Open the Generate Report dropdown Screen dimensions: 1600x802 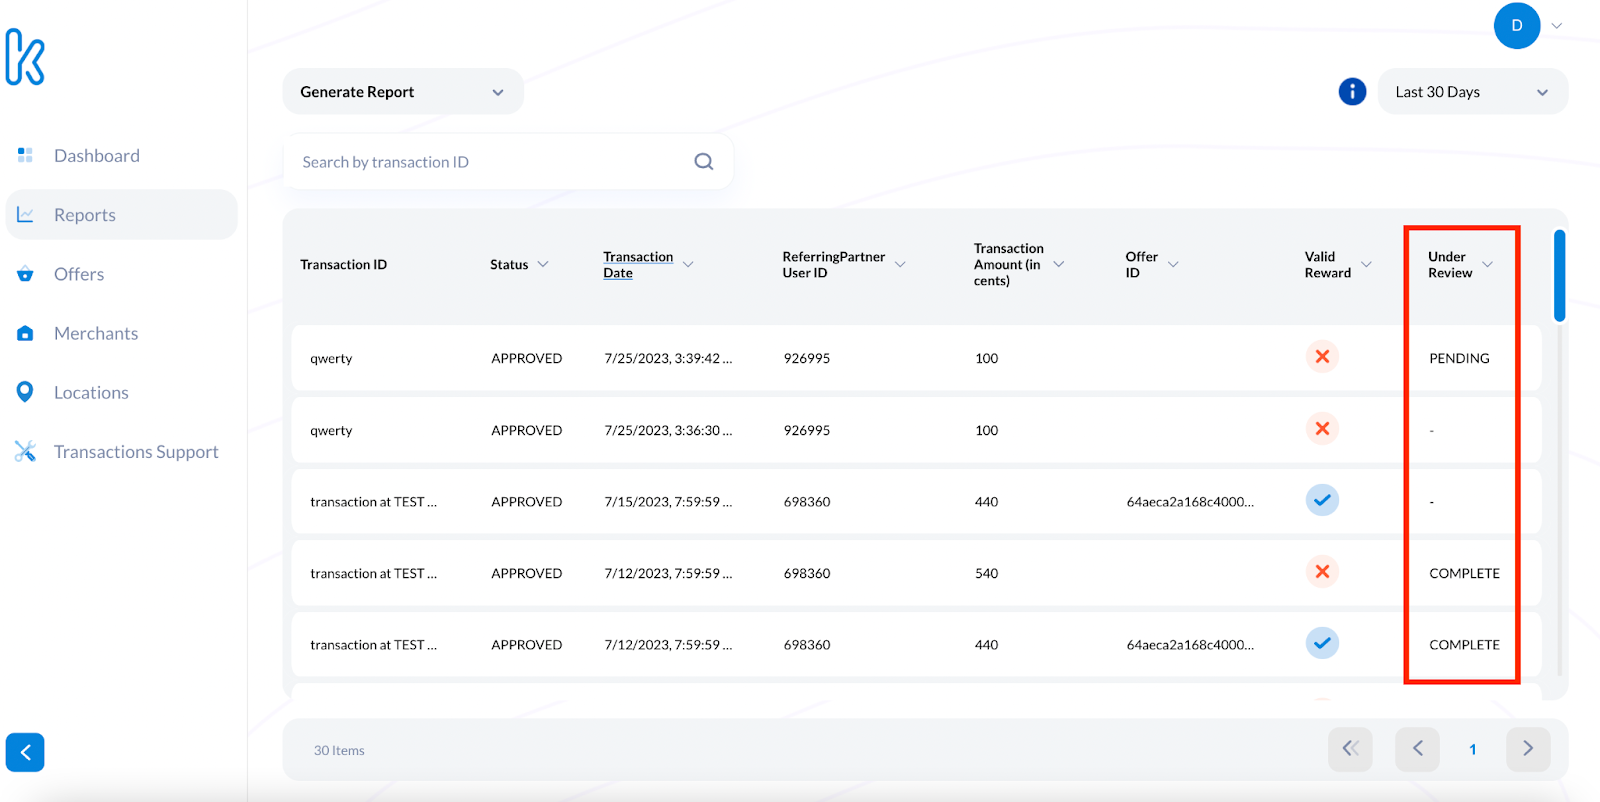(x=402, y=92)
